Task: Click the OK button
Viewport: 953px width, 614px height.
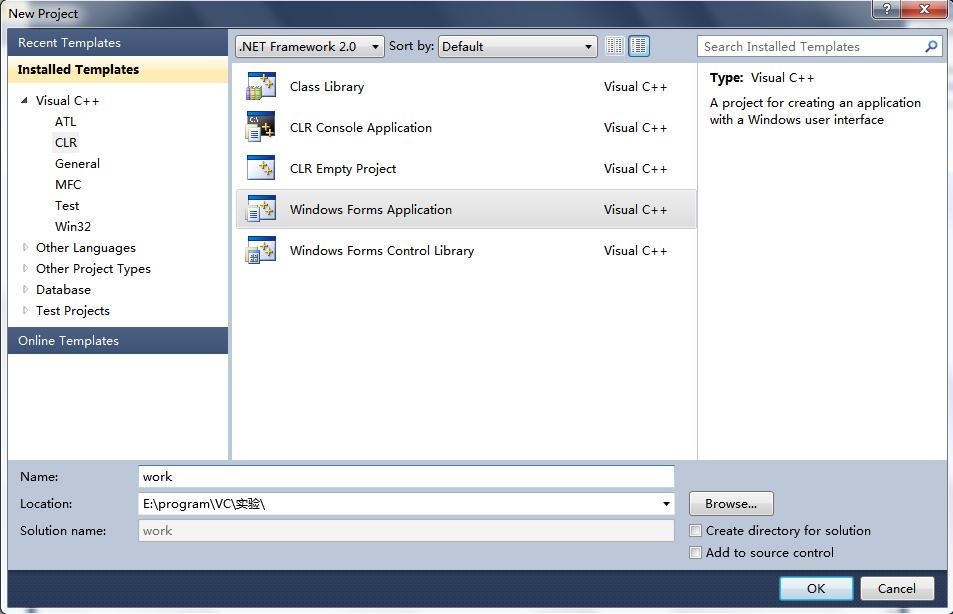Action: pyautogui.click(x=816, y=588)
